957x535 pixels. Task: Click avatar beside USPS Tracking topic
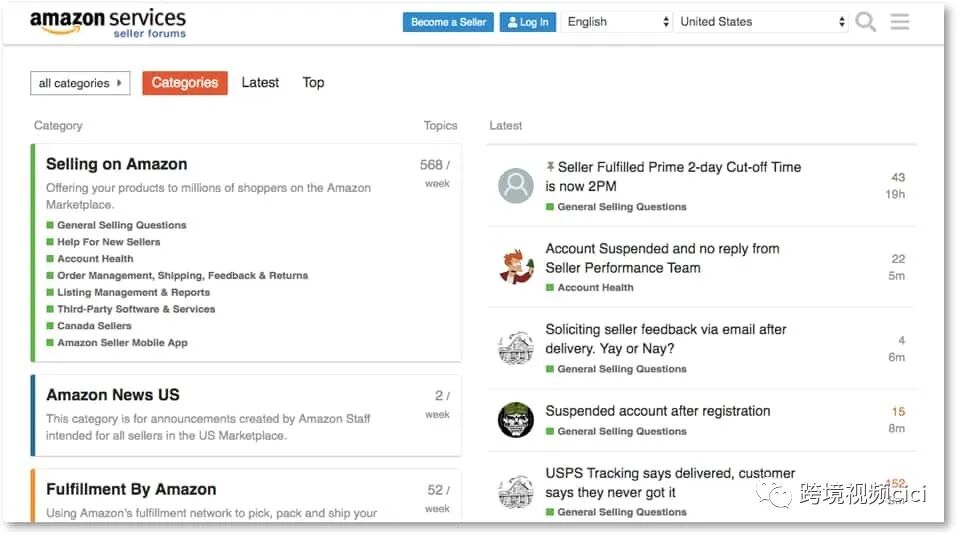(x=516, y=491)
